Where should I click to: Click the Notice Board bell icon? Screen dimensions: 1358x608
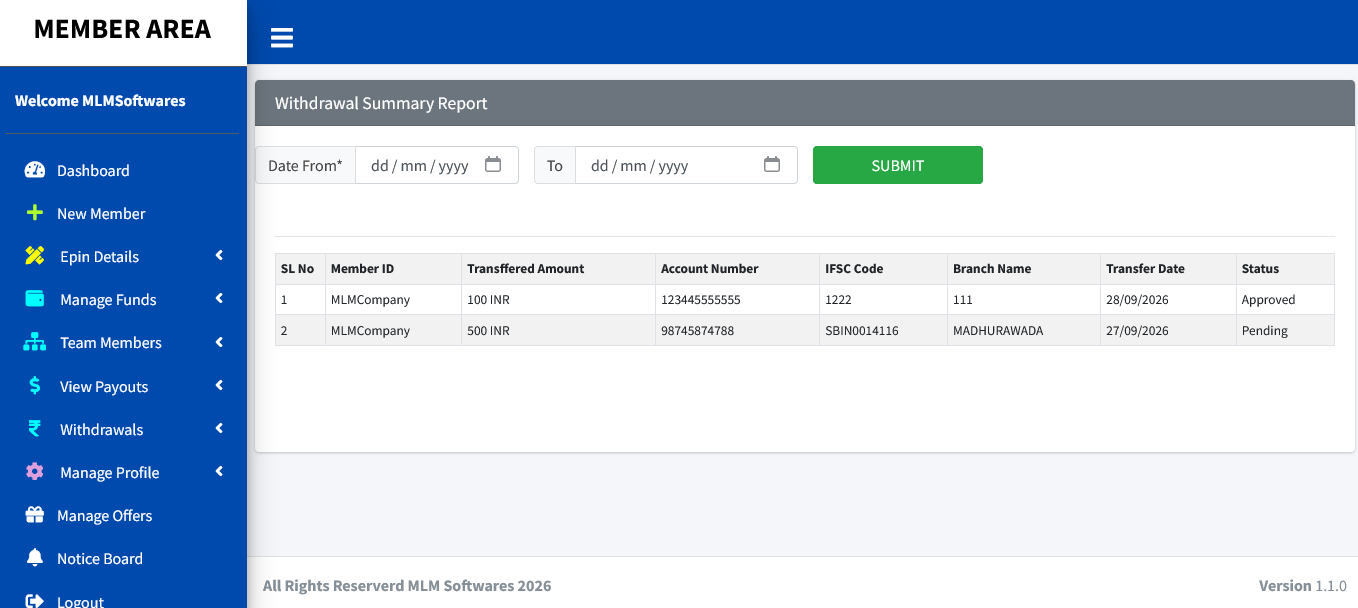[35, 558]
